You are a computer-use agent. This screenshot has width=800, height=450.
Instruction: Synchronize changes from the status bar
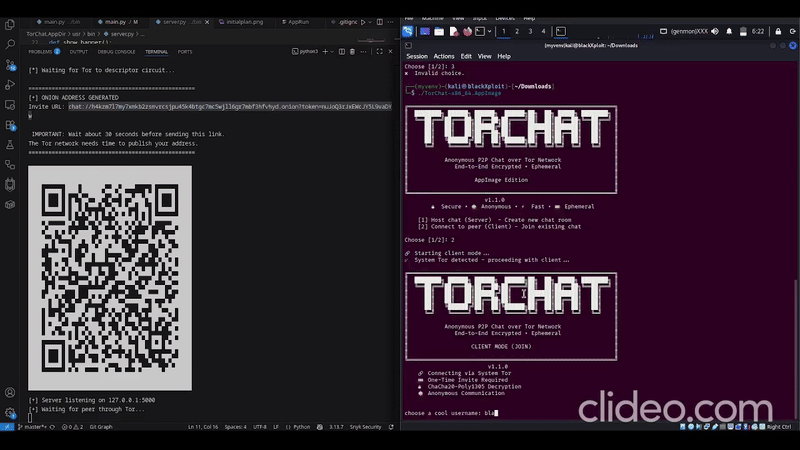pos(52,427)
